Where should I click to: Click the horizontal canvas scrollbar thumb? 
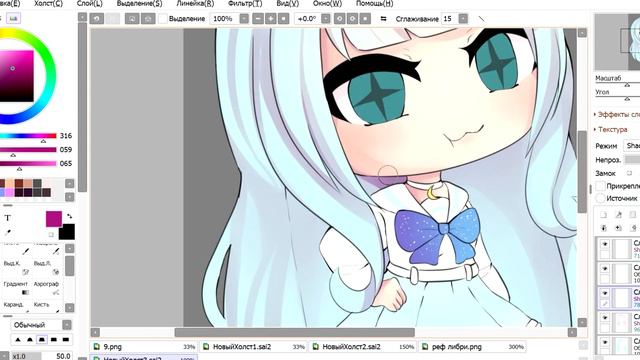click(x=294, y=333)
